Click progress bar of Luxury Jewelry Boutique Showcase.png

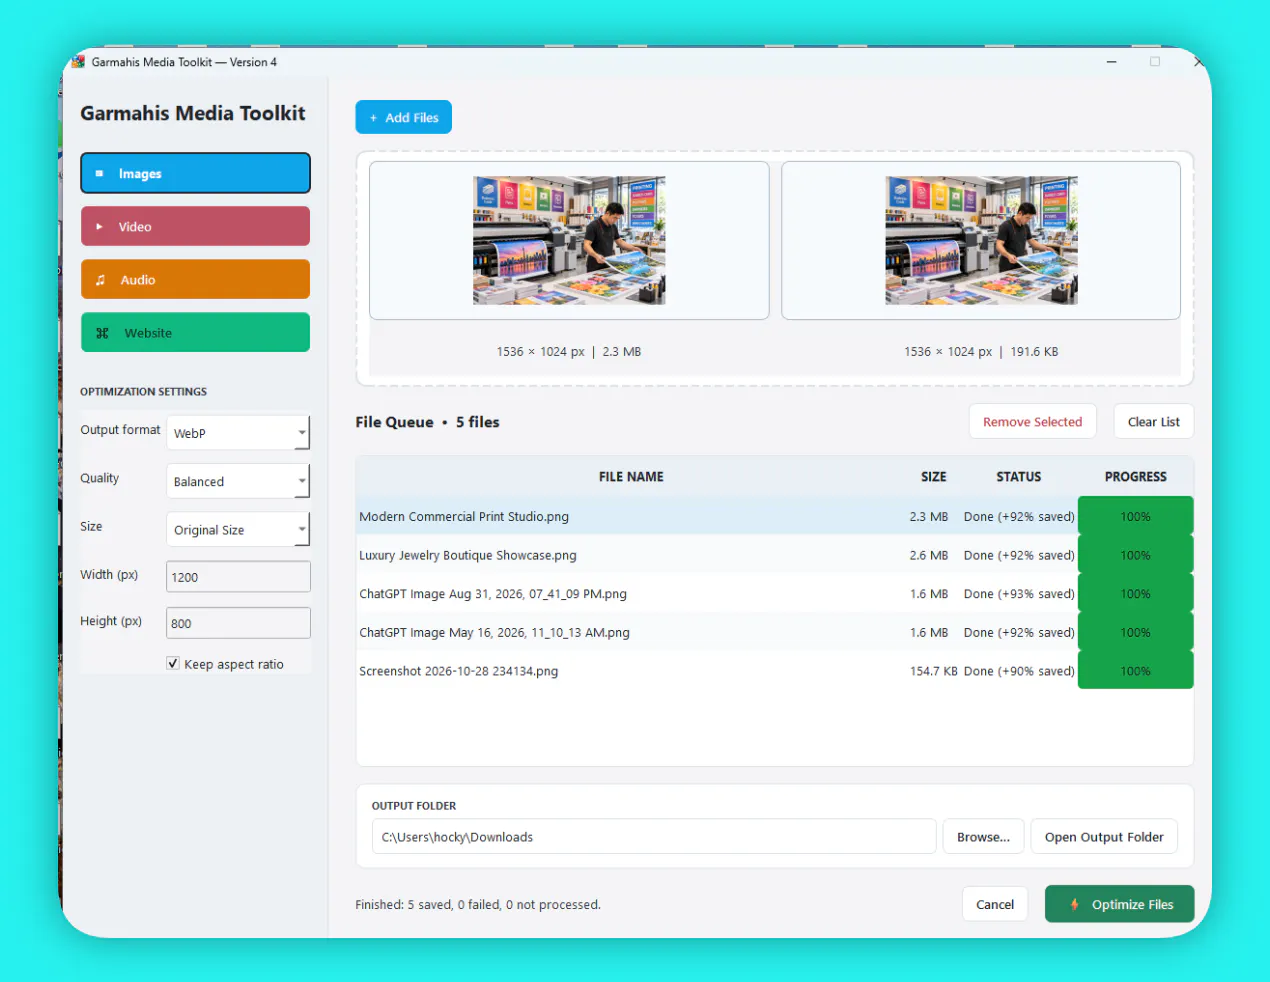1135,555
